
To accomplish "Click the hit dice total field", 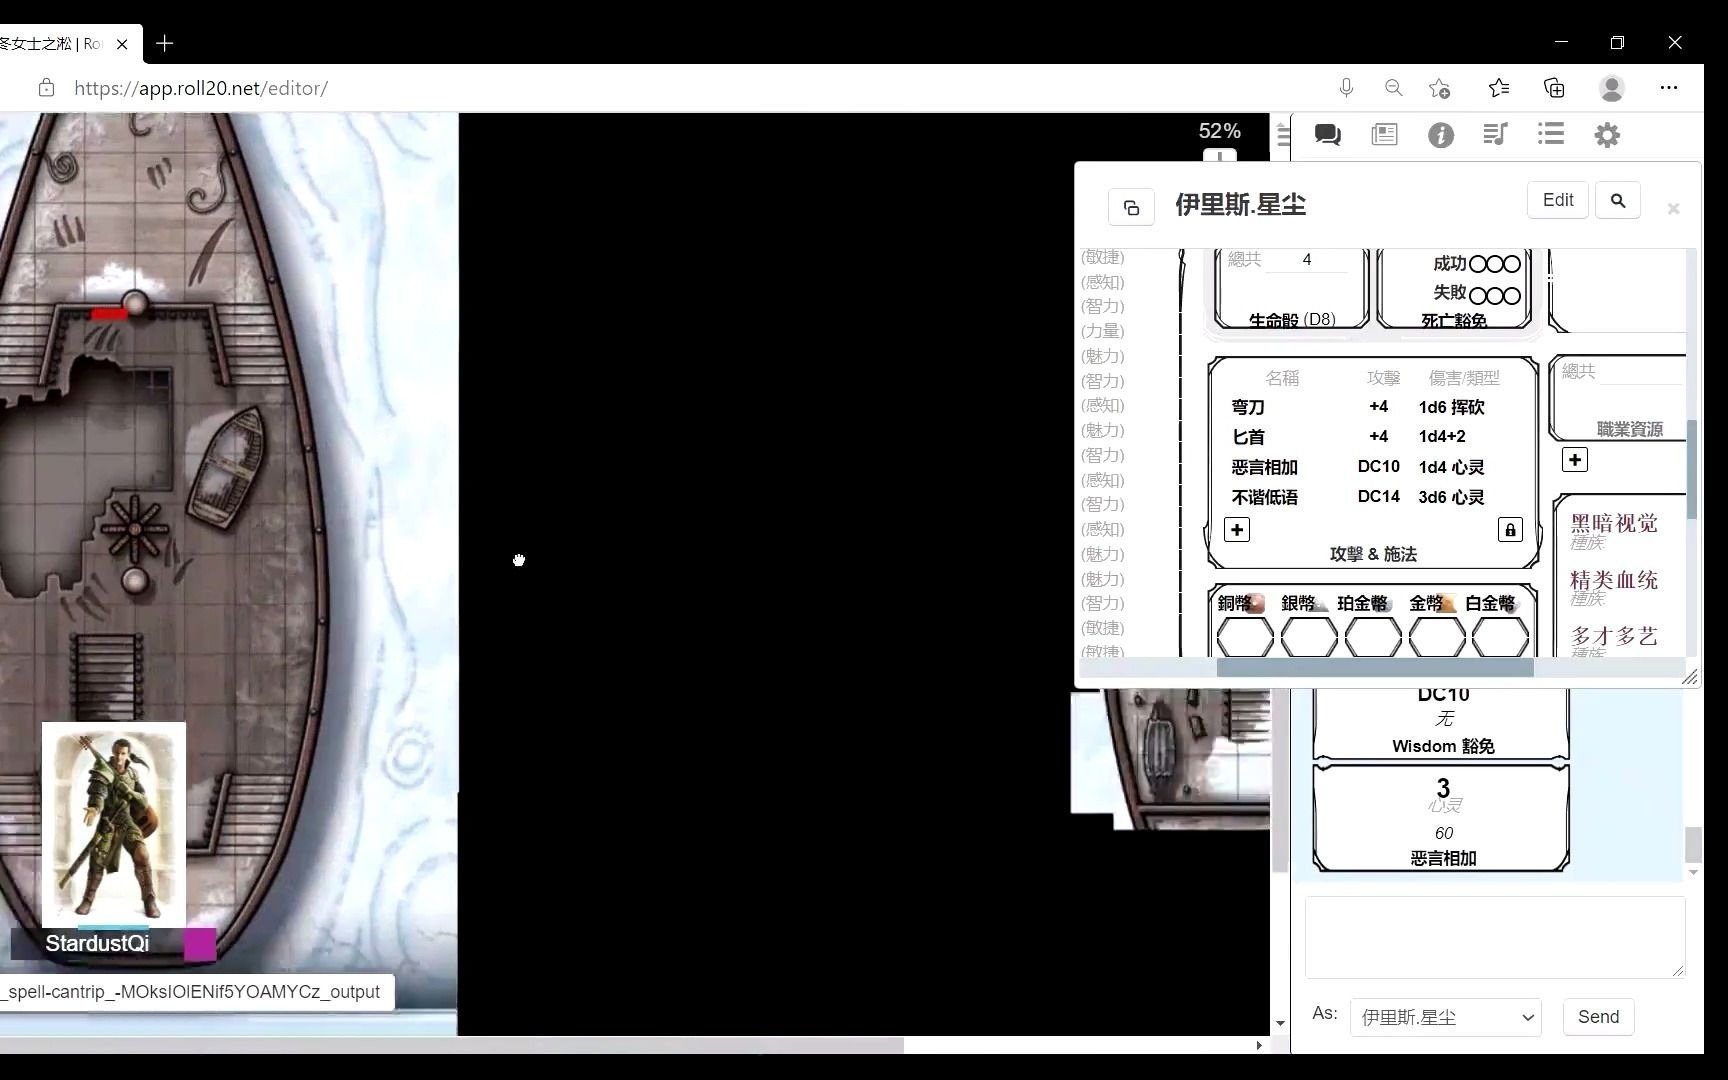I will point(1307,260).
